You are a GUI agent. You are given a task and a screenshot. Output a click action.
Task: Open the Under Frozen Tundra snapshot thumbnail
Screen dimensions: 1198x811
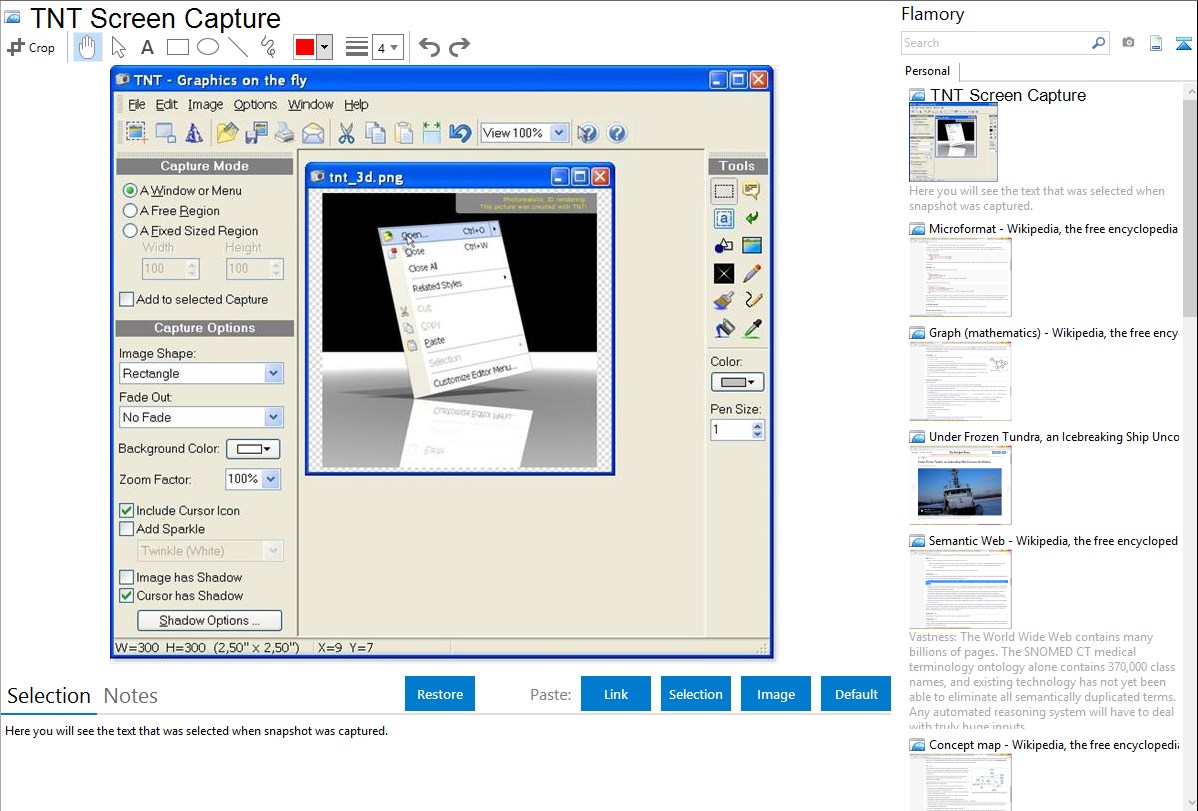[960, 485]
